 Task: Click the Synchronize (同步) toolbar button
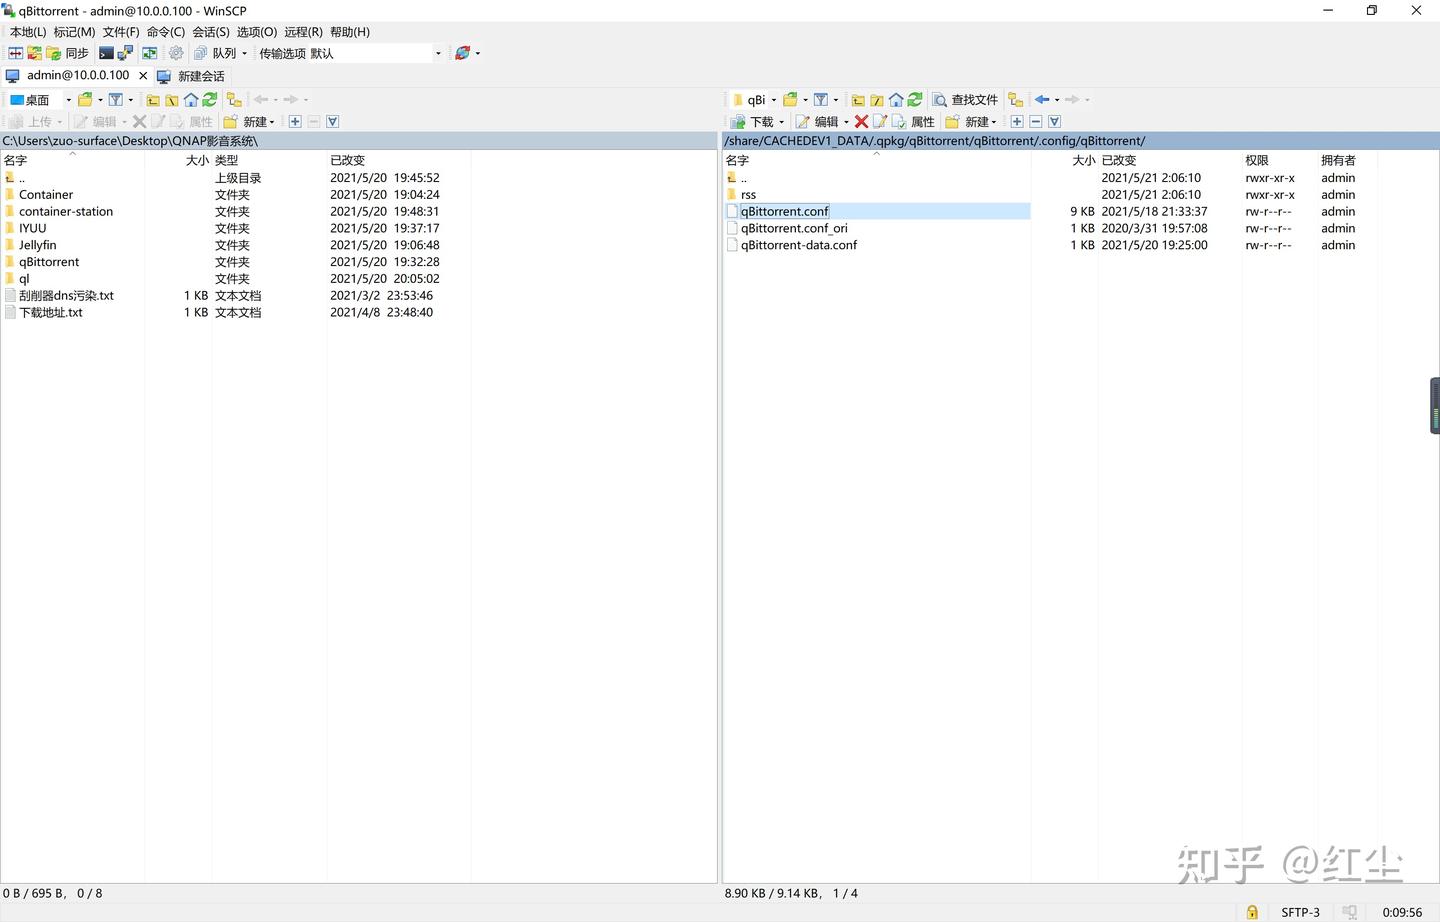[67, 53]
